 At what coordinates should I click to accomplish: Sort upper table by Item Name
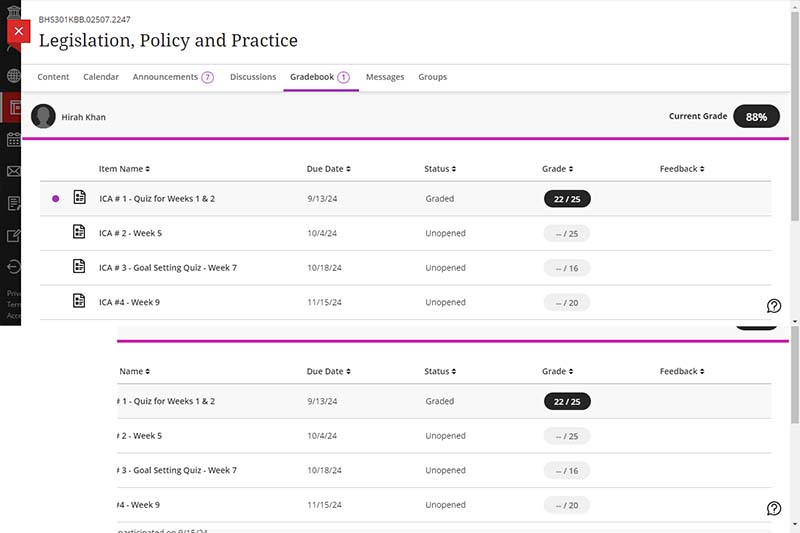[x=124, y=169]
